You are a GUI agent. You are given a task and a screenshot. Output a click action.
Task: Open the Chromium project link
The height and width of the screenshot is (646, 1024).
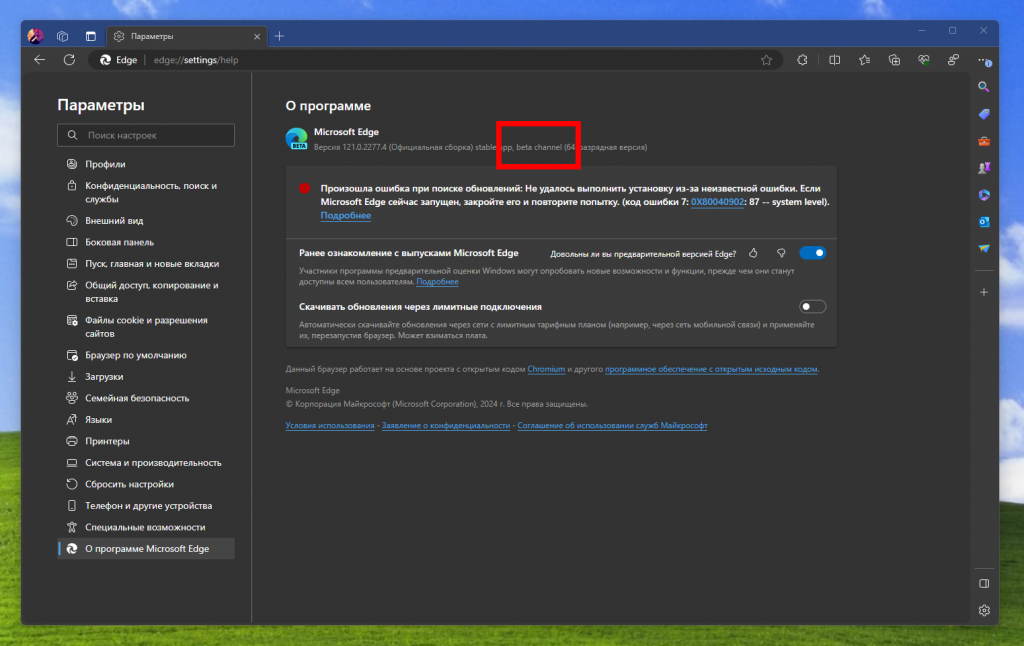point(546,369)
